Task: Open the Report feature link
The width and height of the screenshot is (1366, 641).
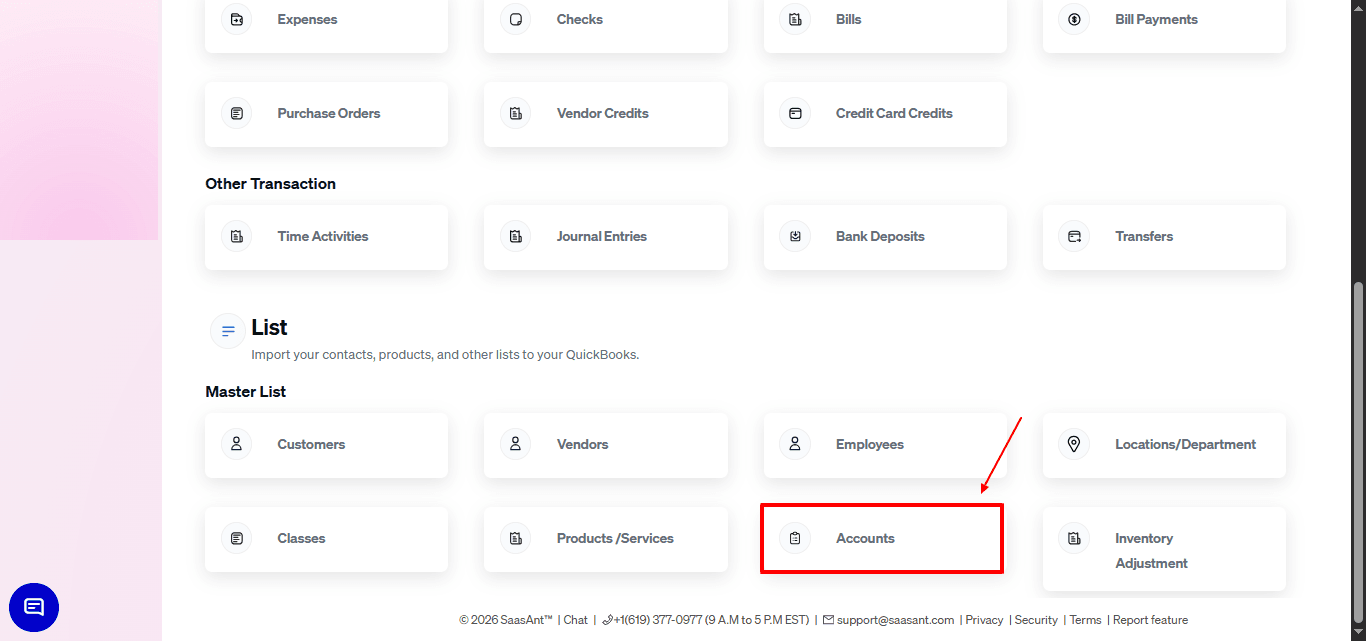Action: pyautogui.click(x=1150, y=619)
